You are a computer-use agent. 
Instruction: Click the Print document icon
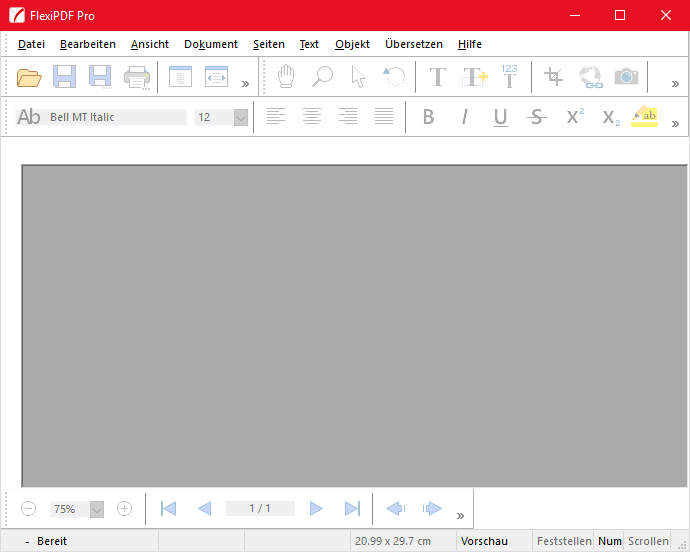click(136, 77)
